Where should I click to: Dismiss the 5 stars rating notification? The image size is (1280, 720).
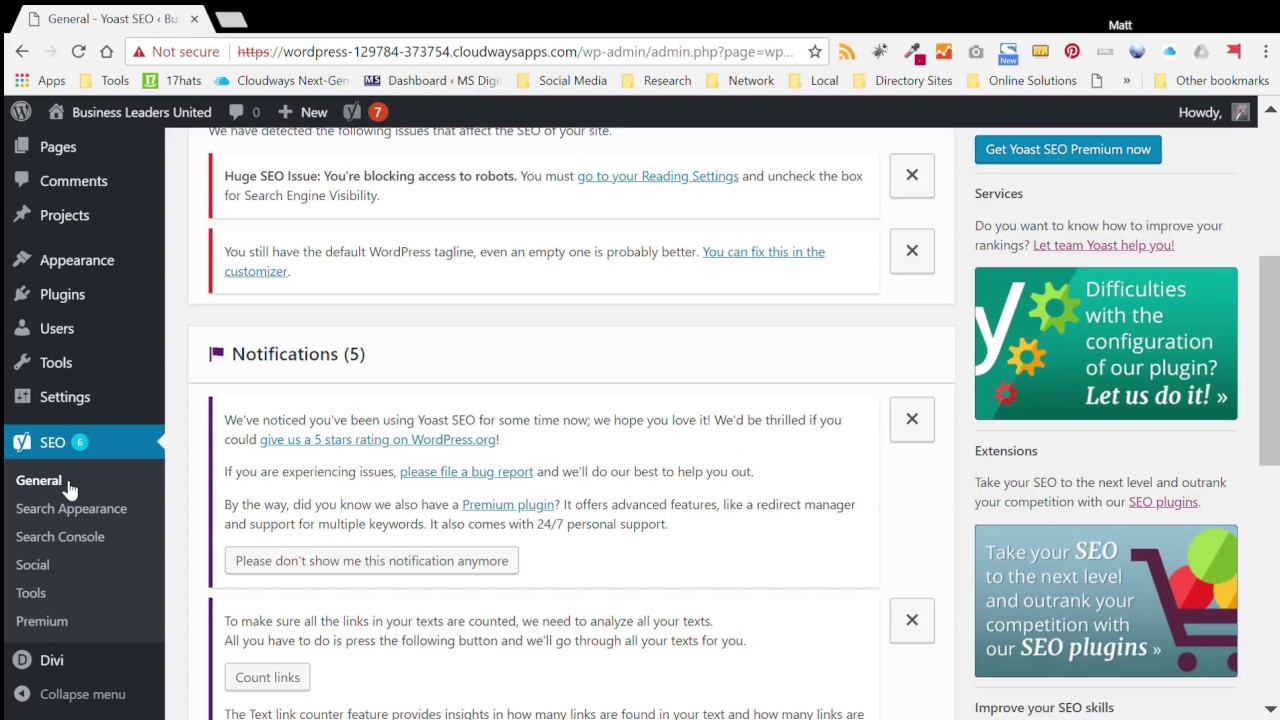tap(912, 419)
